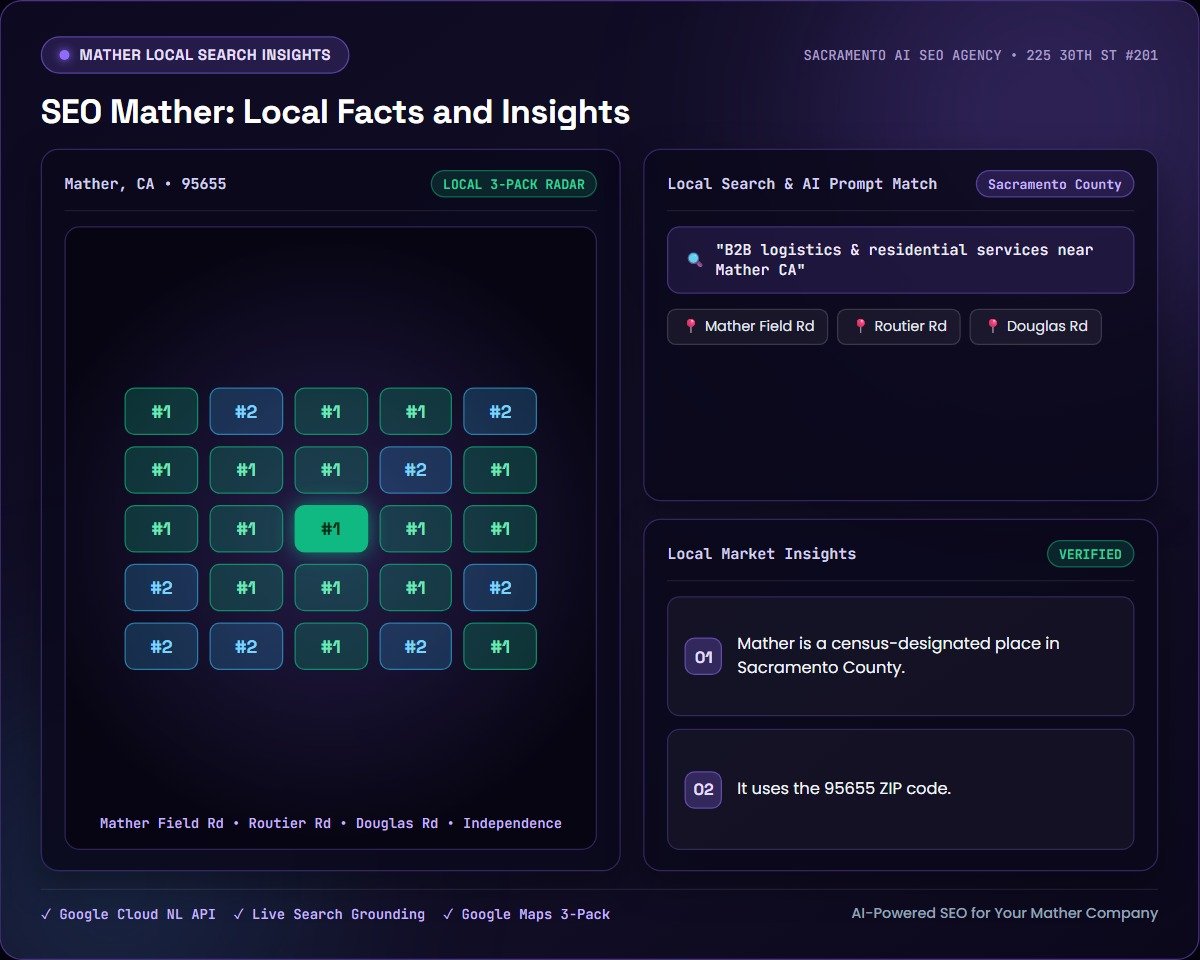Click the pin icon beside Routier Rd
This screenshot has width=1200, height=960.
coord(860,327)
